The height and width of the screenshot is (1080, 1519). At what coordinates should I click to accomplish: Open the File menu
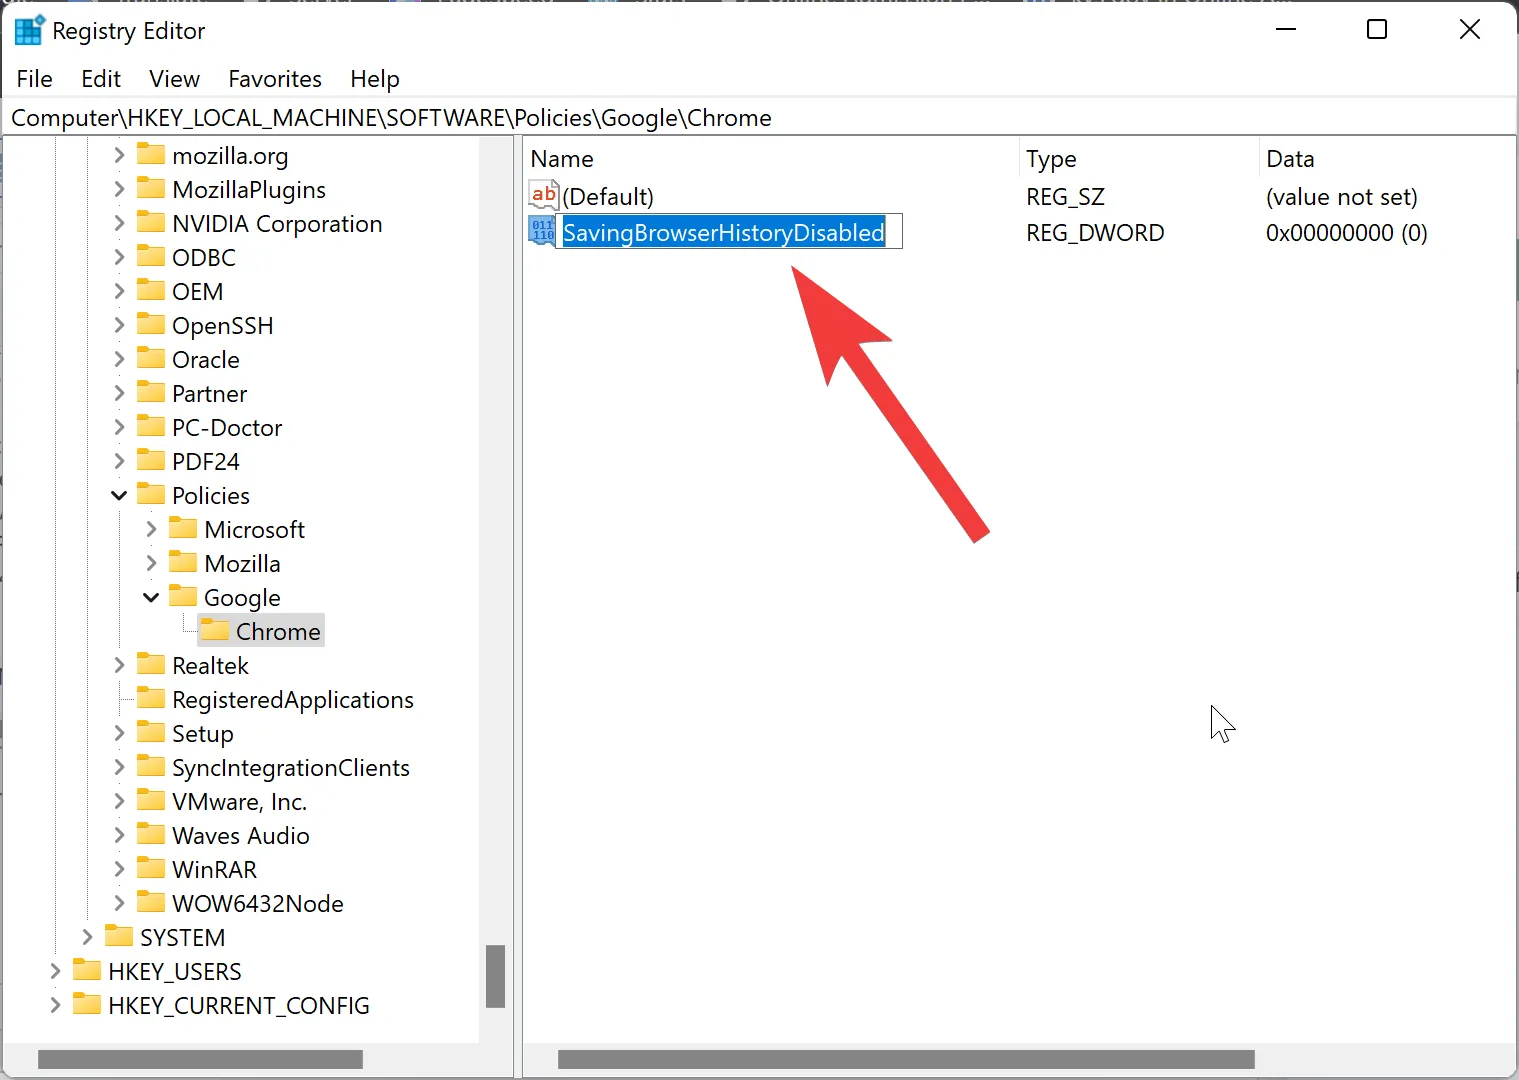tap(35, 79)
